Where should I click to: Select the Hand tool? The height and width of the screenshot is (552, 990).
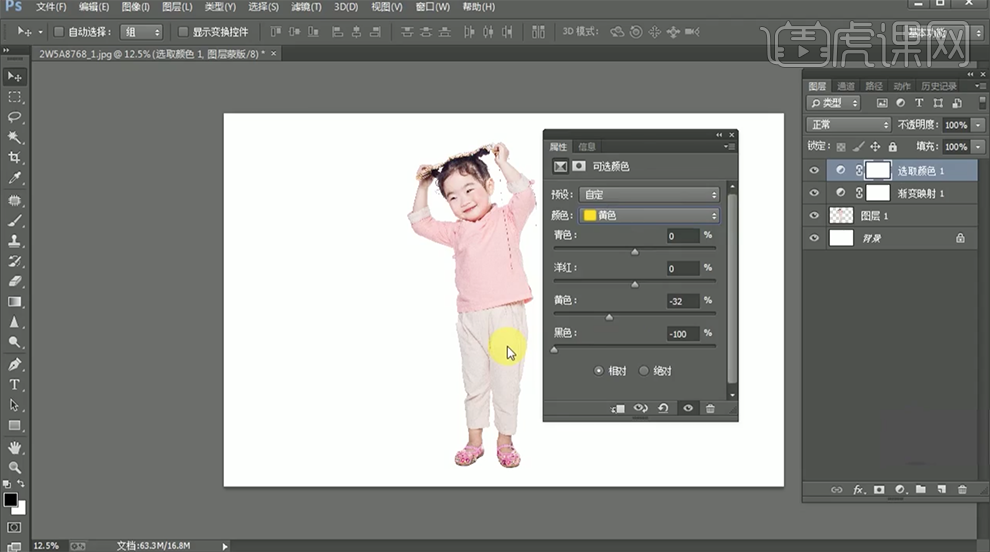coord(15,447)
